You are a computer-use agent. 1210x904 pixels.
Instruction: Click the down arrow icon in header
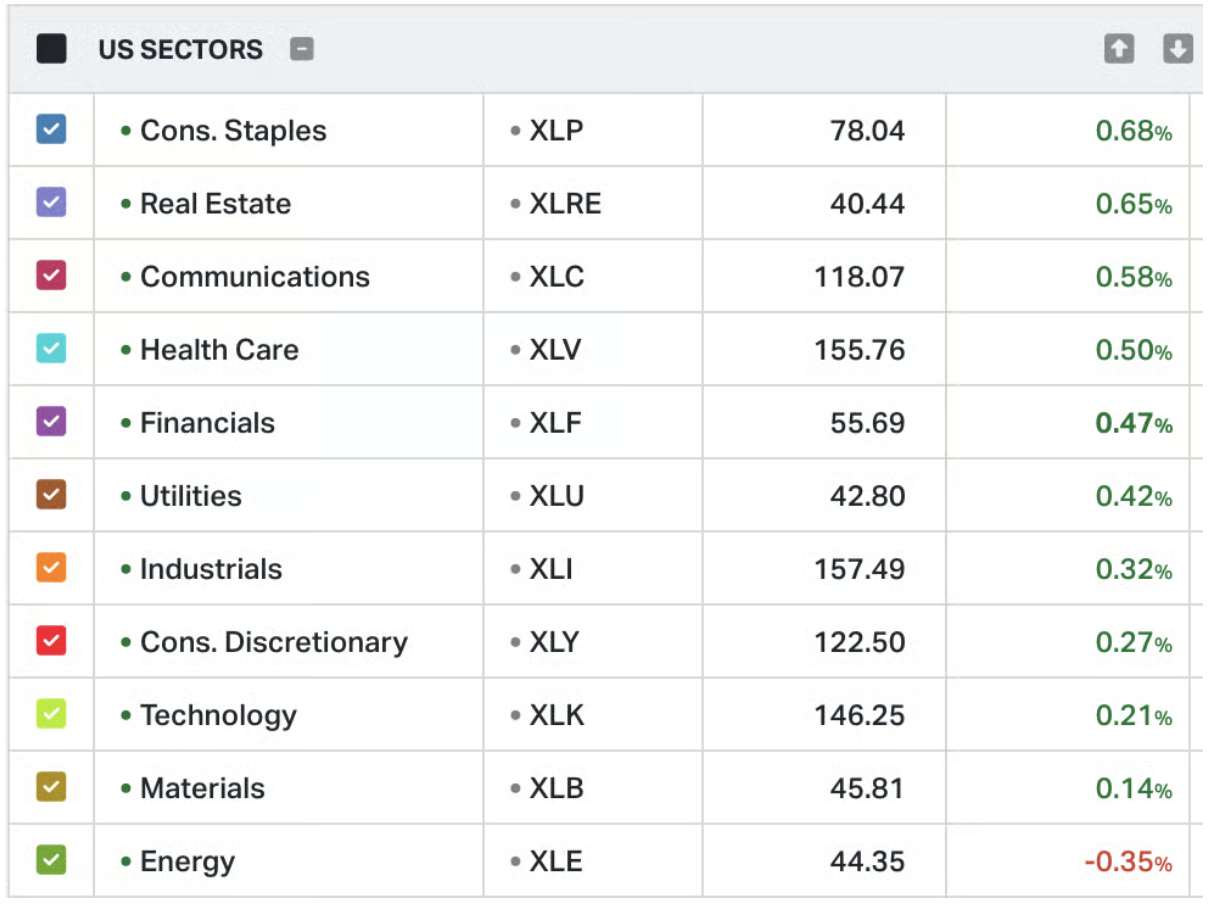(1177, 49)
